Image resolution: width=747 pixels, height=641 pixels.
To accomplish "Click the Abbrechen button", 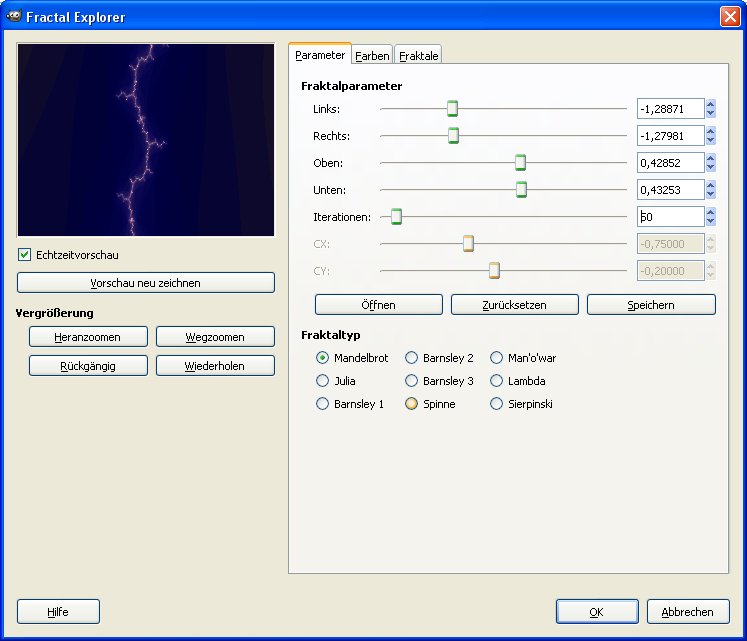I will coord(688,611).
